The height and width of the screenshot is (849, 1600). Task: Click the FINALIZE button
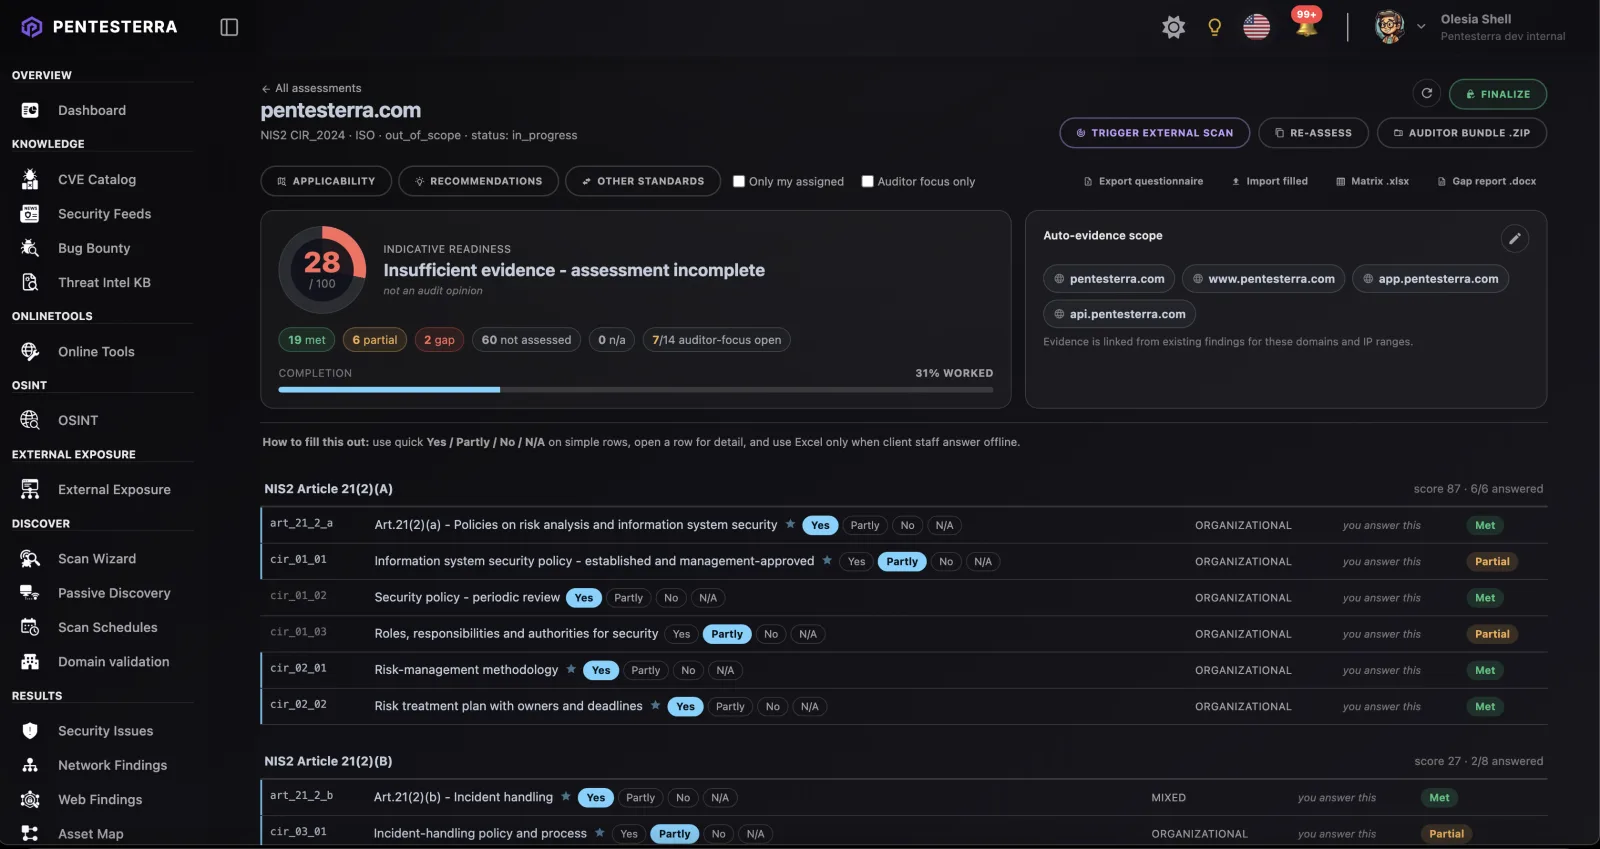tap(1497, 94)
